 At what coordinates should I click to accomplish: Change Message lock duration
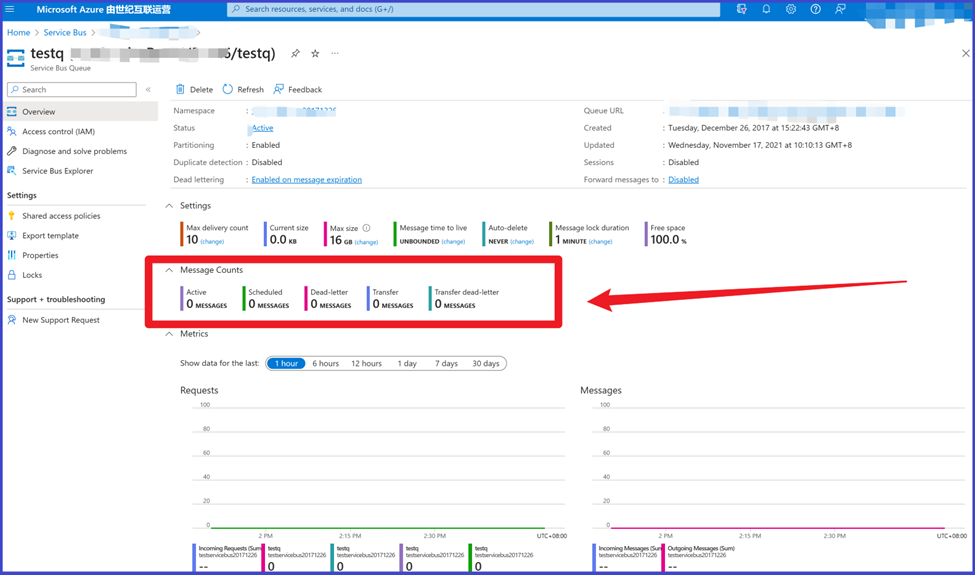601,242
